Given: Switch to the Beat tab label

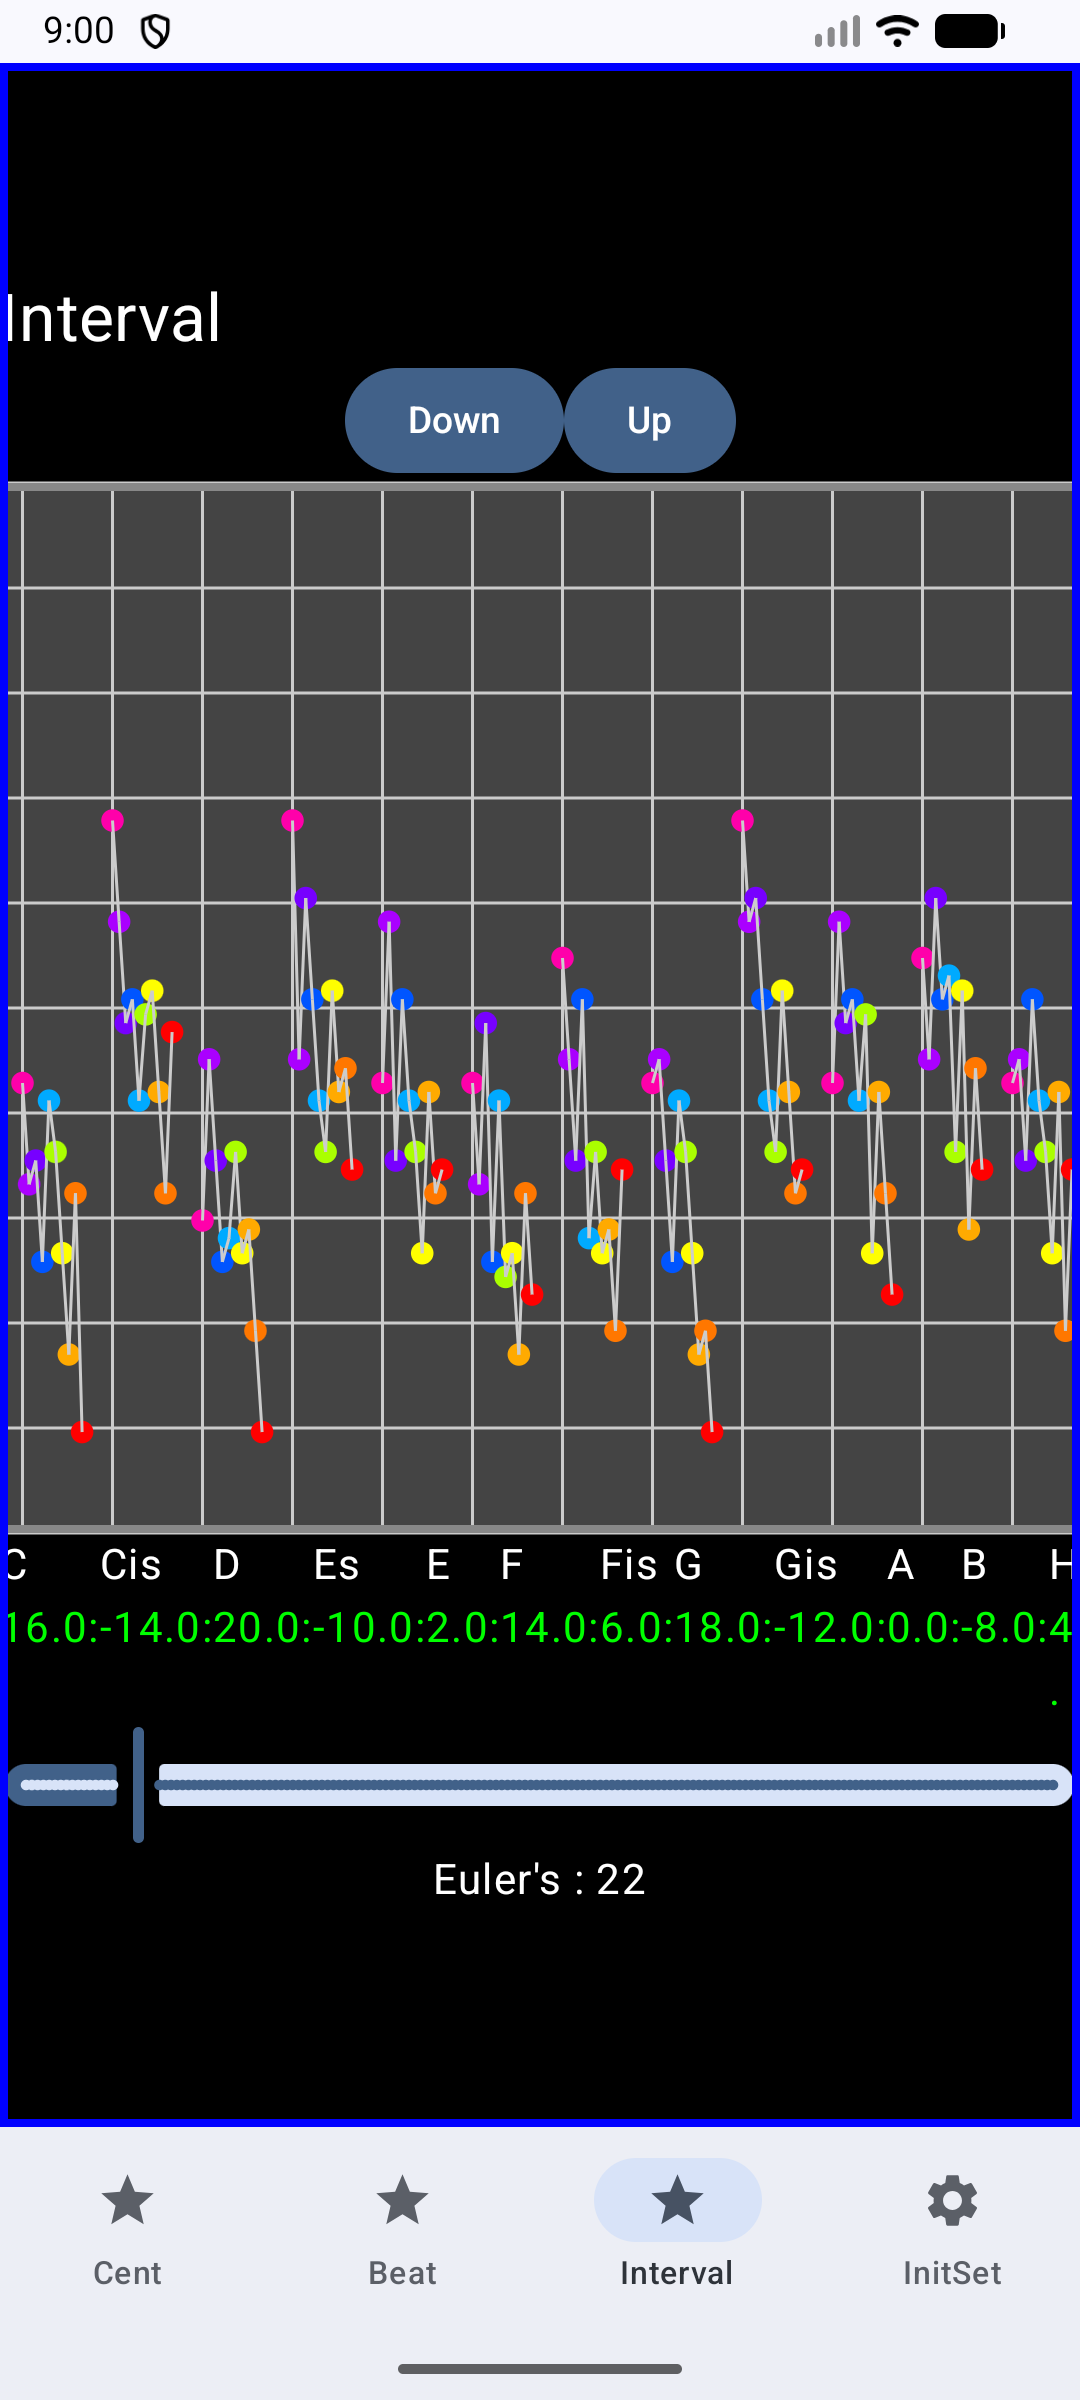Looking at the screenshot, I should (x=402, y=2273).
